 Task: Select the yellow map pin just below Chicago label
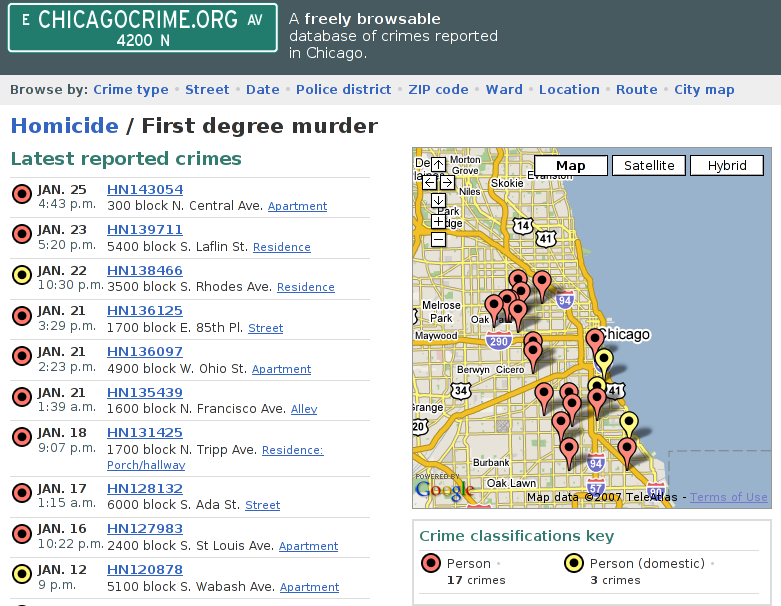point(604,363)
